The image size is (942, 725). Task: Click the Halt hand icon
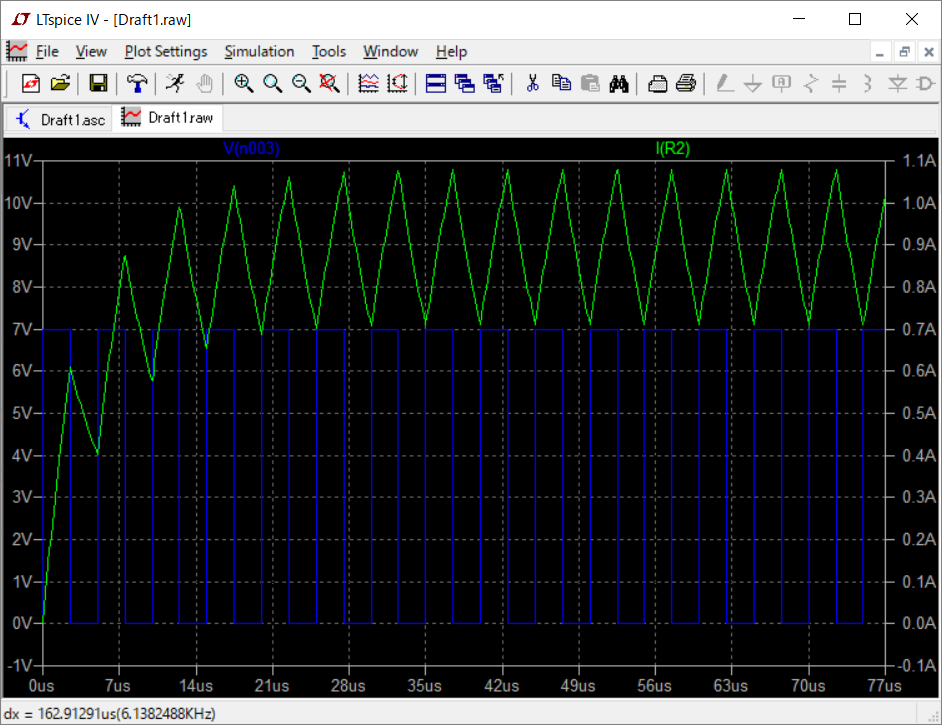click(204, 83)
